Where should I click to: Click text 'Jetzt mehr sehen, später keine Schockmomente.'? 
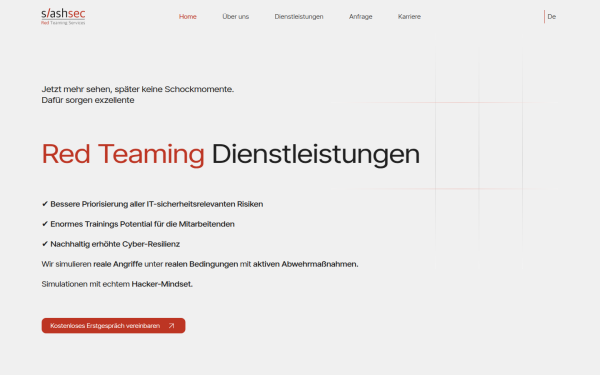(x=137, y=89)
